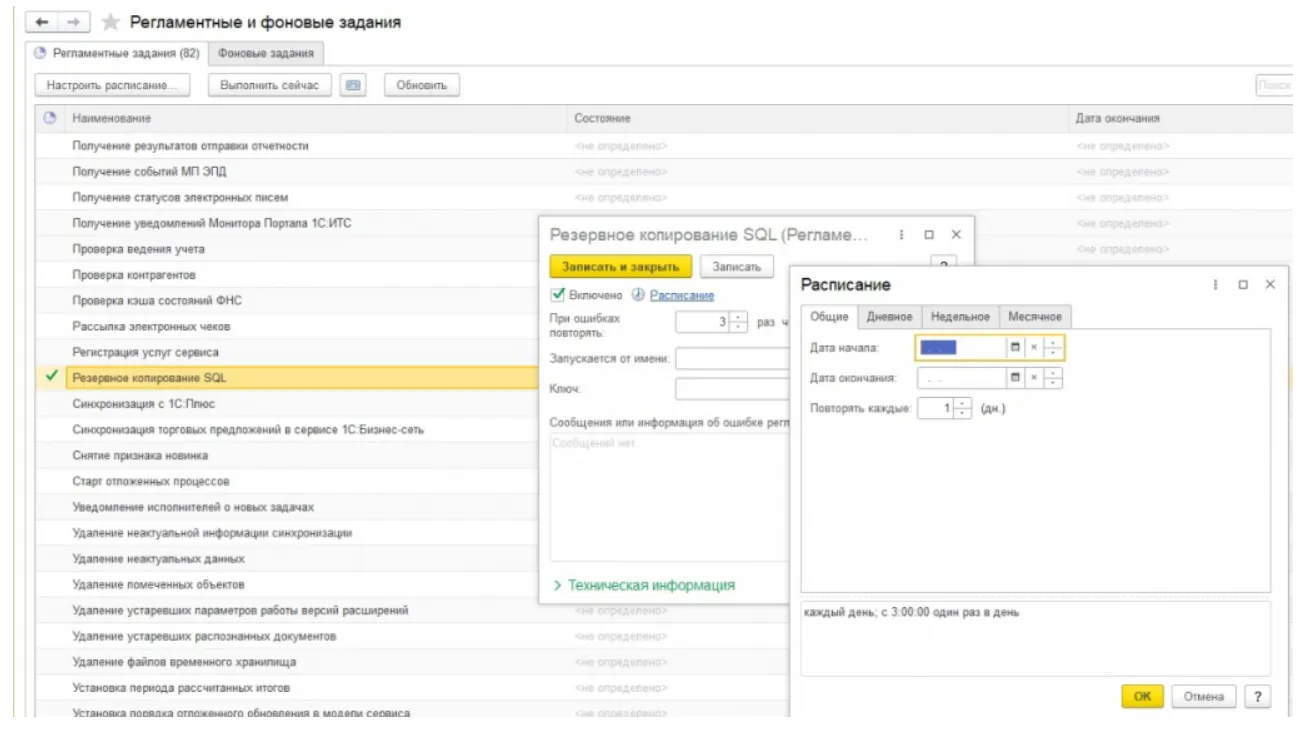Expand the Техническая информация section
This screenshot has height=736, width=1311.
pos(644,585)
